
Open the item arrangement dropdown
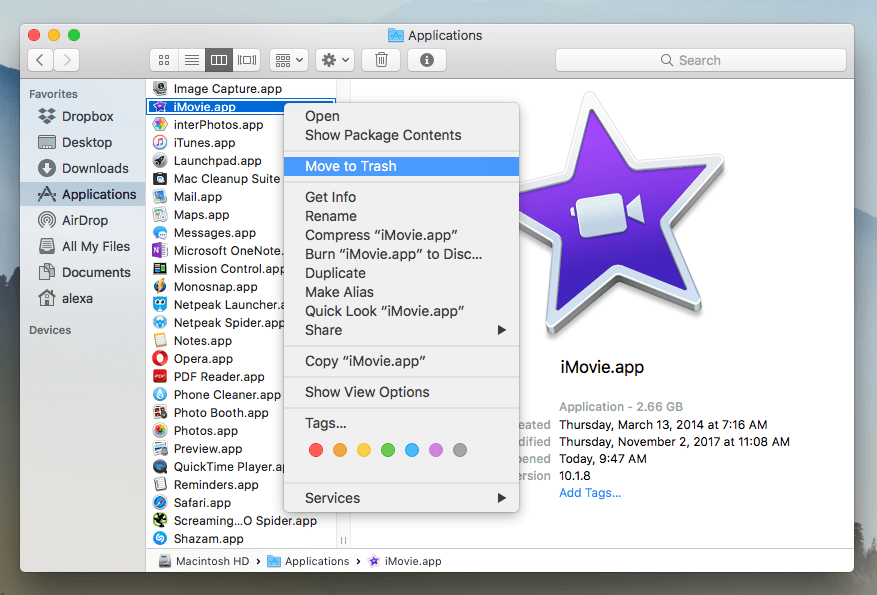coord(288,60)
